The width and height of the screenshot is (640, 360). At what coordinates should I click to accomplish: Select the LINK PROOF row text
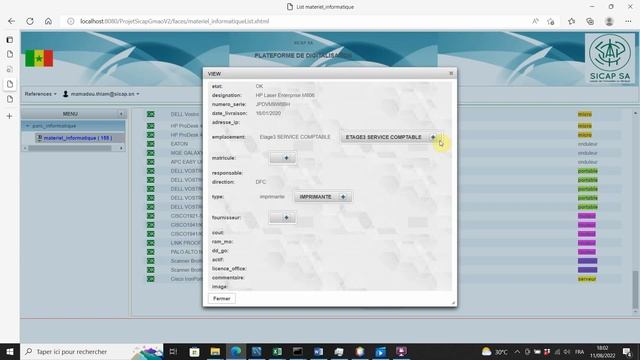pyautogui.click(x=187, y=242)
